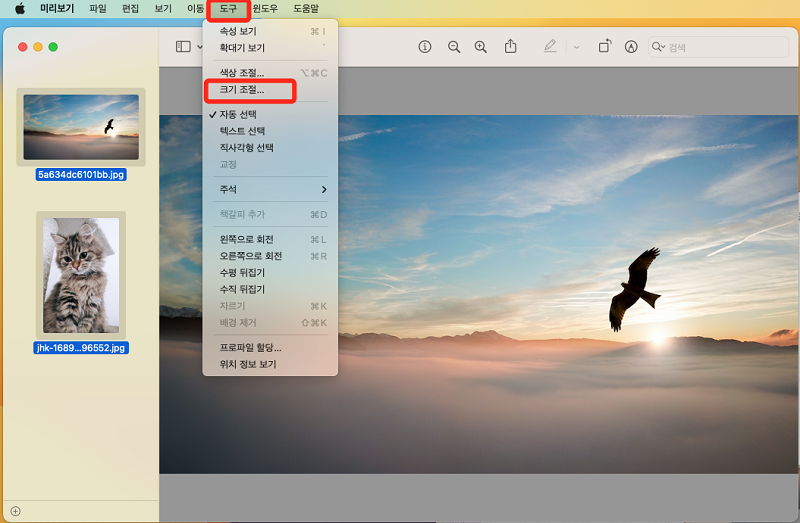Click the zoom out magnifier icon
800x523 pixels.
pyautogui.click(x=454, y=47)
